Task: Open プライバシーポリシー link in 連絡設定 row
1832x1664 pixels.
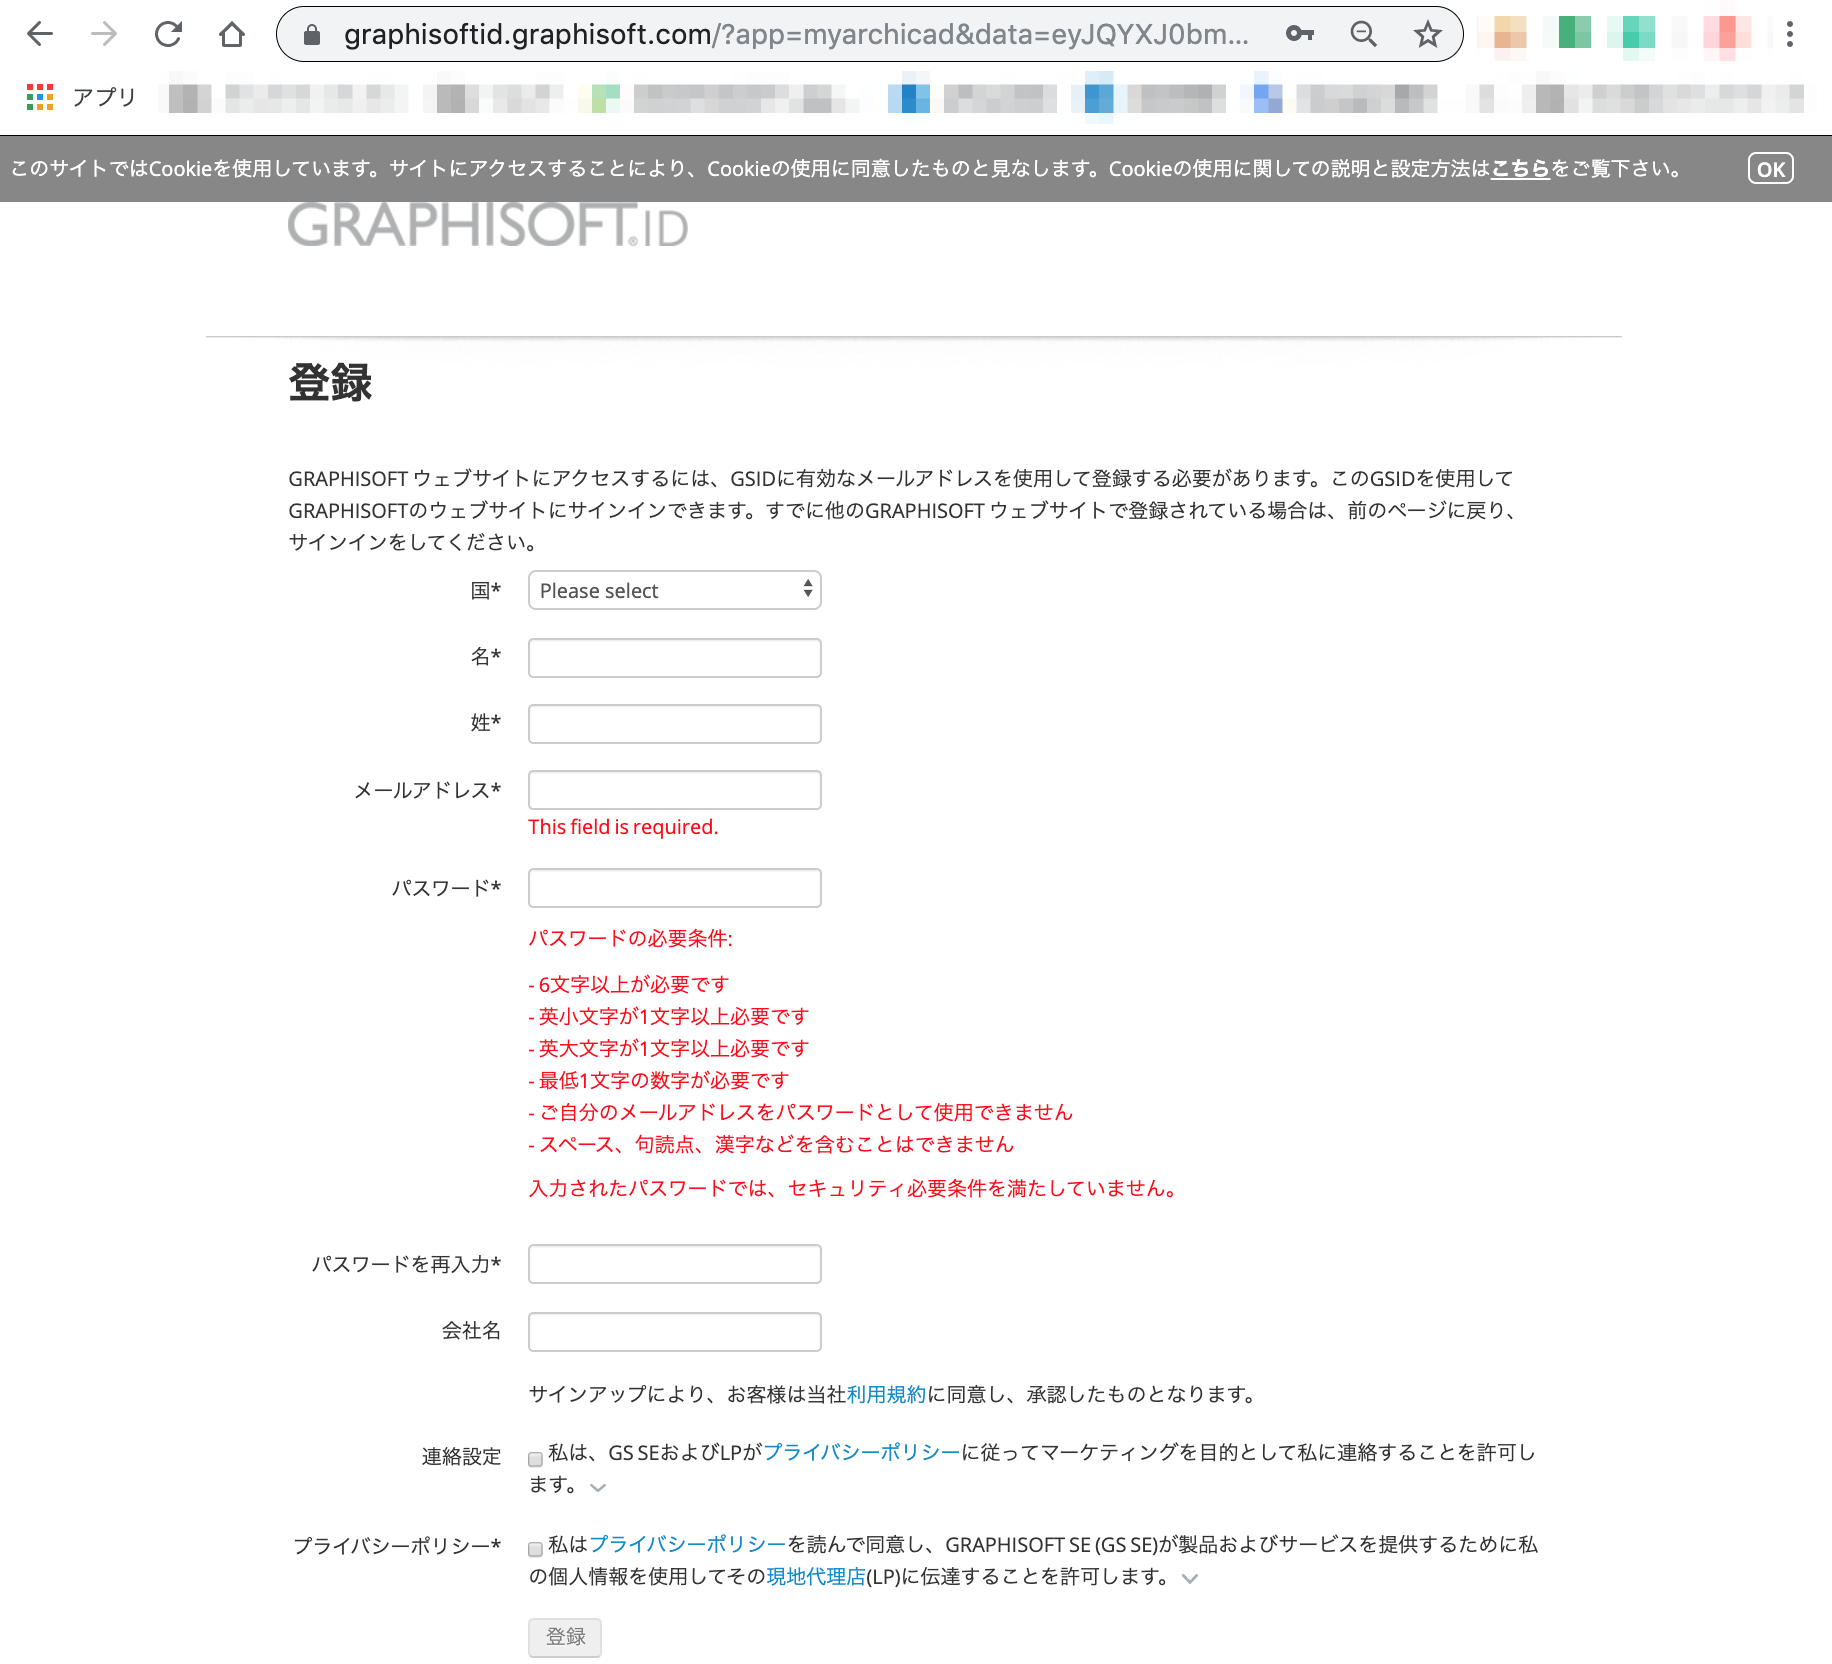Action: (862, 1452)
